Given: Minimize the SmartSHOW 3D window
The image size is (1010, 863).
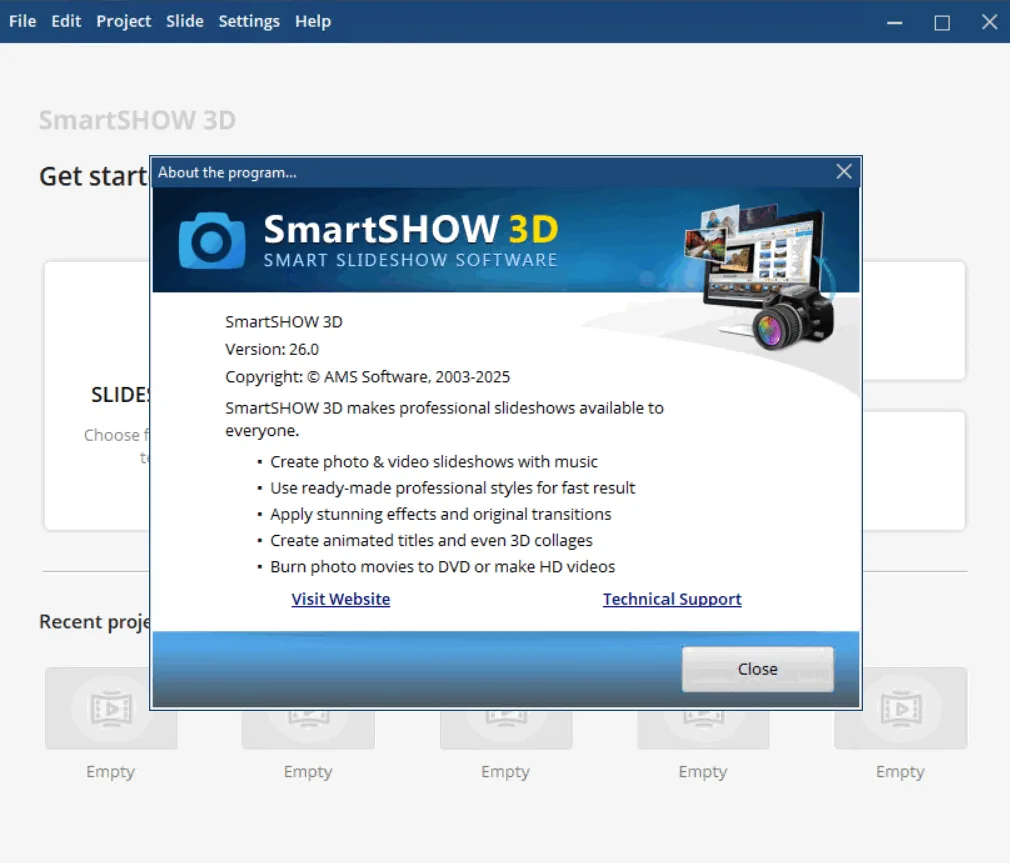Looking at the screenshot, I should (x=894, y=23).
